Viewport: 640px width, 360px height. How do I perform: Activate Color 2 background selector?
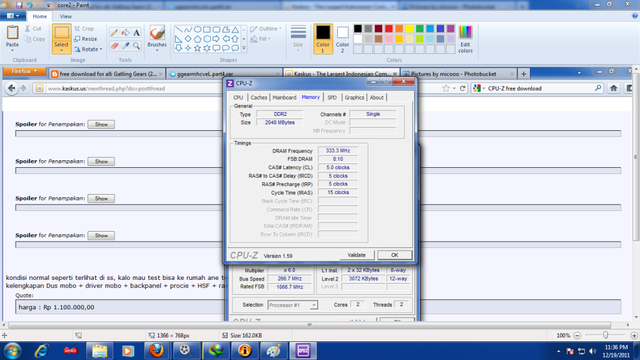[x=342, y=39]
